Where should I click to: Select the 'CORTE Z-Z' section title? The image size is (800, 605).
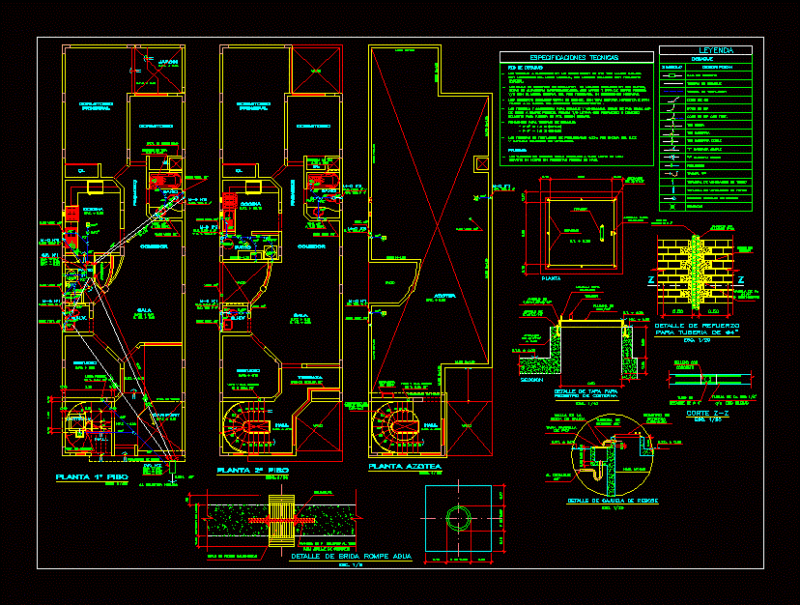point(707,413)
